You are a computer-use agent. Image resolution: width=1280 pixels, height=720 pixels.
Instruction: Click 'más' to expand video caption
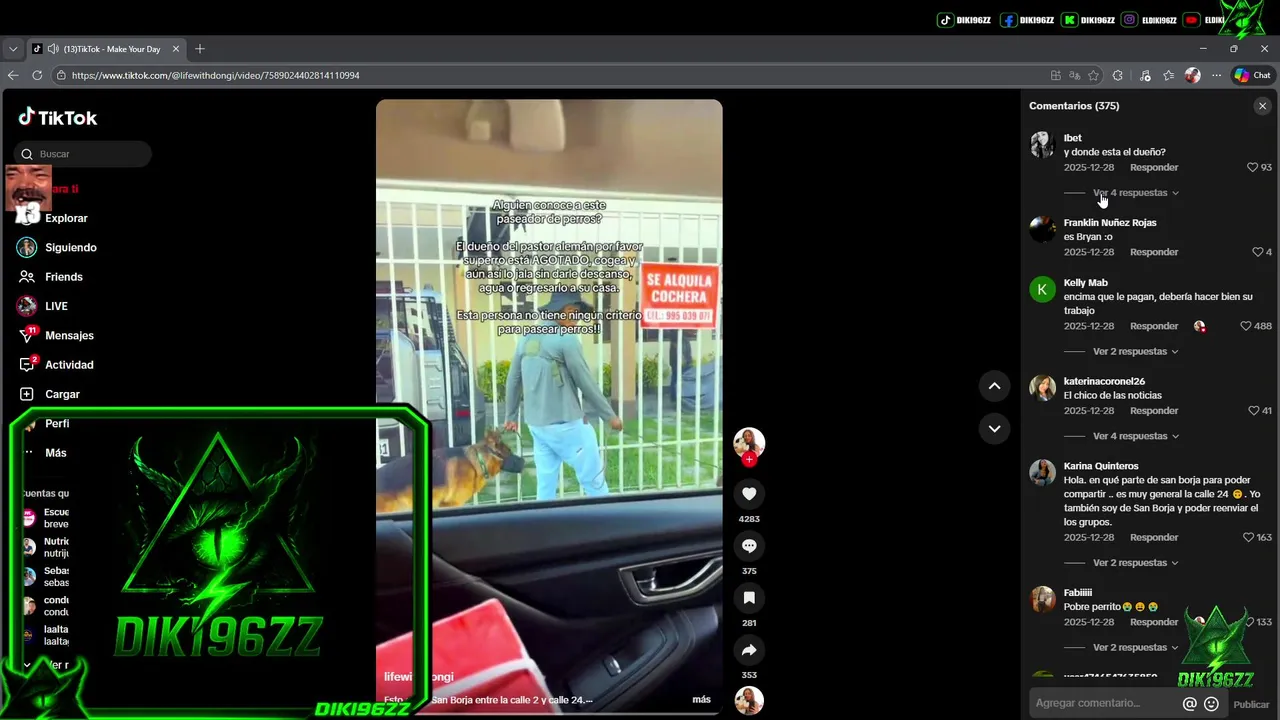701,700
